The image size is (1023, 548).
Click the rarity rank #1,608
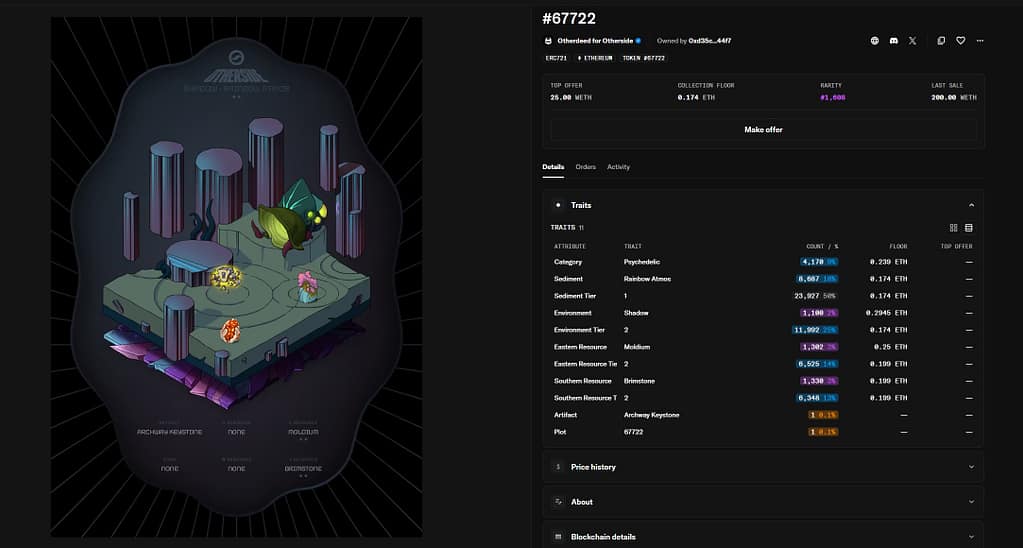click(x=832, y=98)
